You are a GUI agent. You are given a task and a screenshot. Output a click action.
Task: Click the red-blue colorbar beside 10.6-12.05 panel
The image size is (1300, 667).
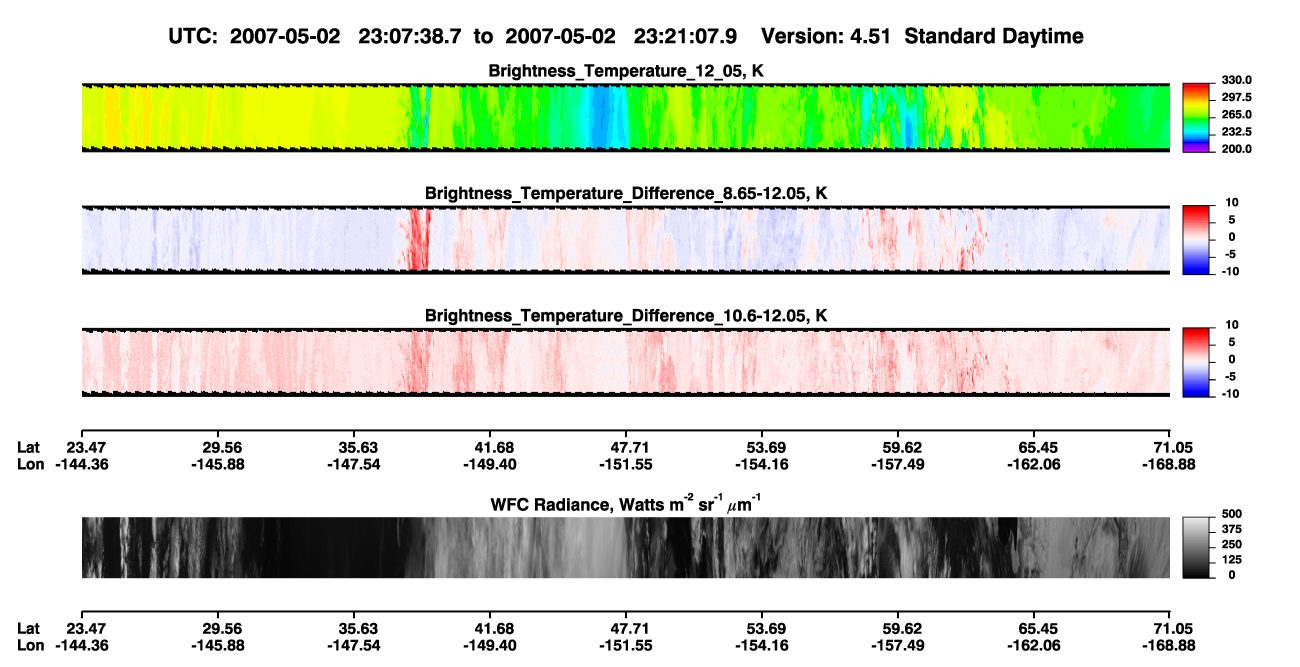point(1198,361)
